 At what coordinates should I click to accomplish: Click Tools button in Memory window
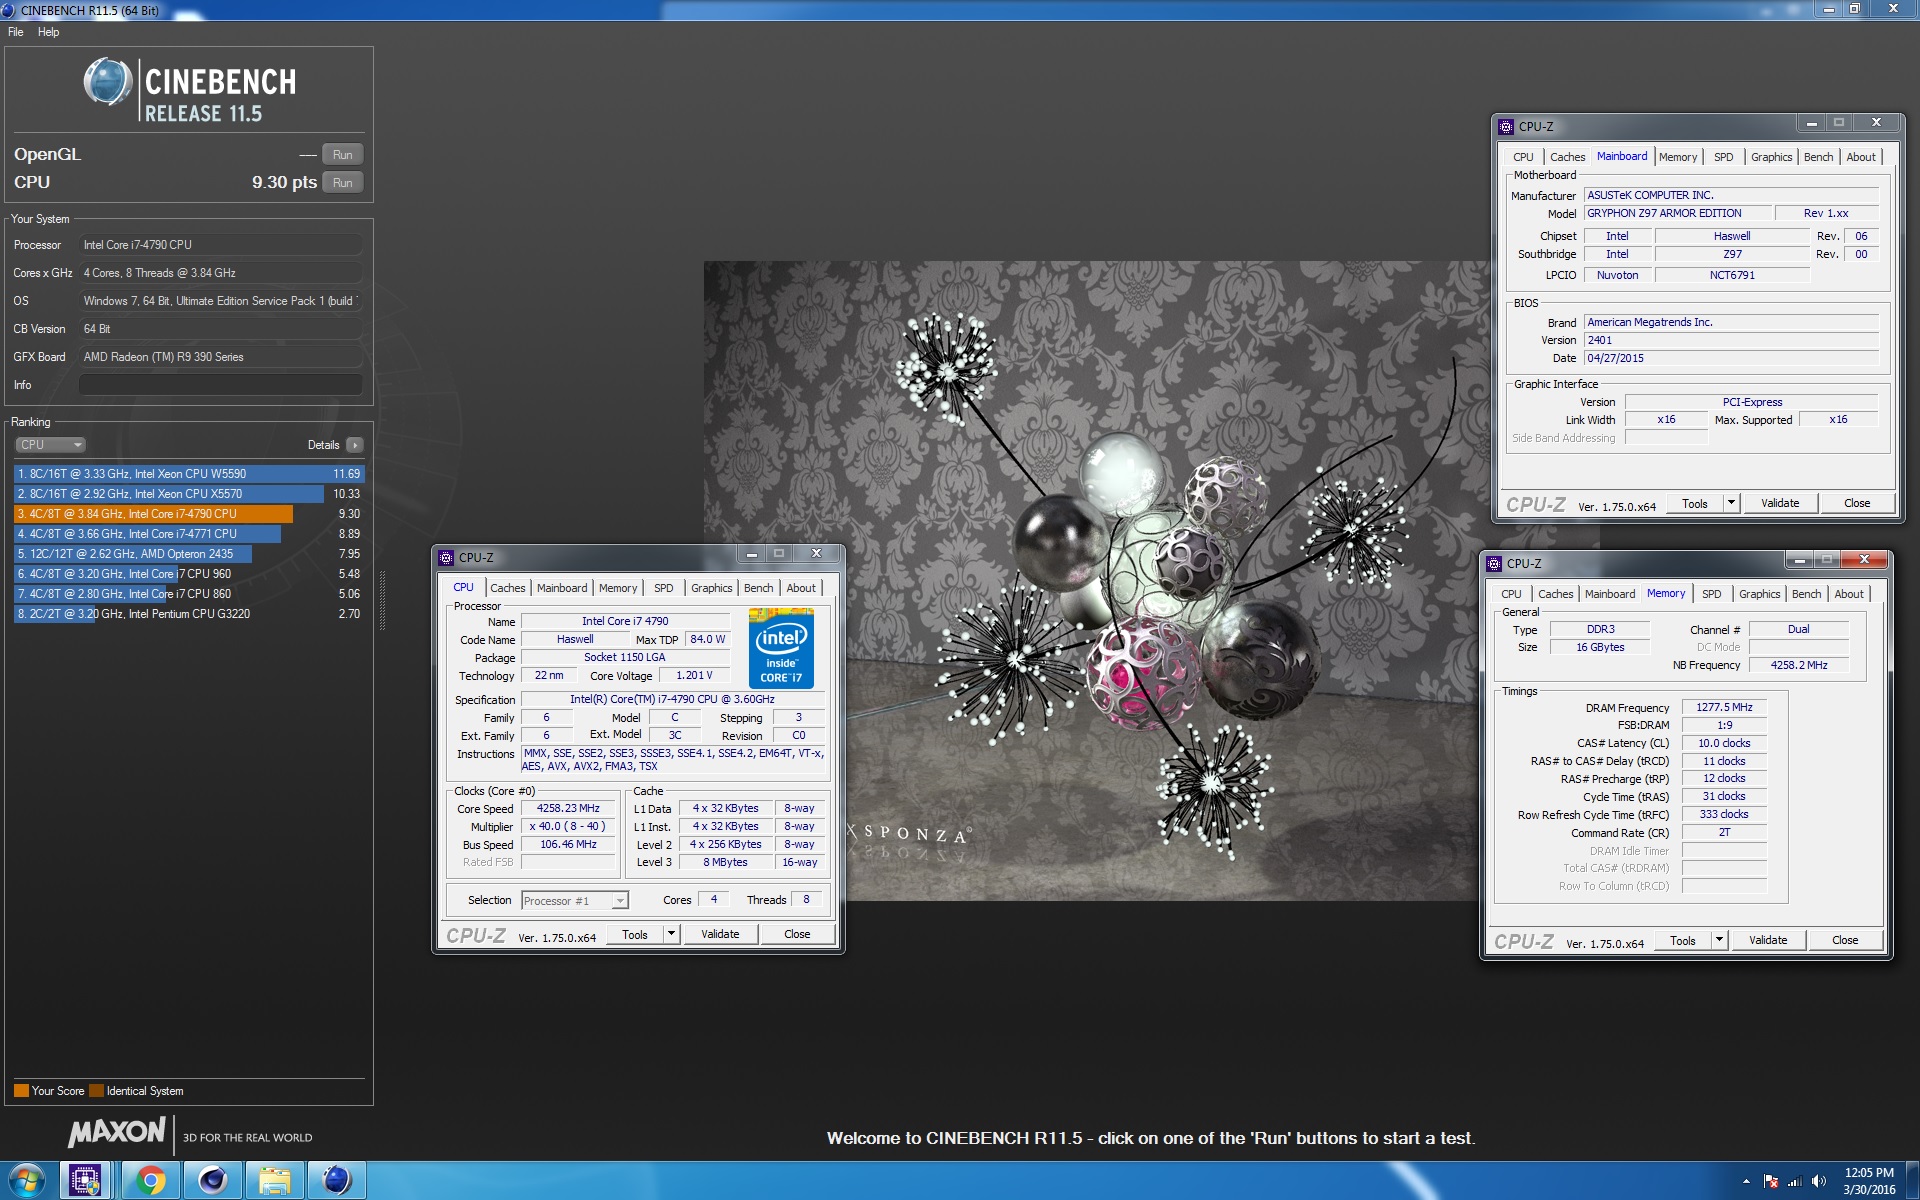(x=1683, y=940)
